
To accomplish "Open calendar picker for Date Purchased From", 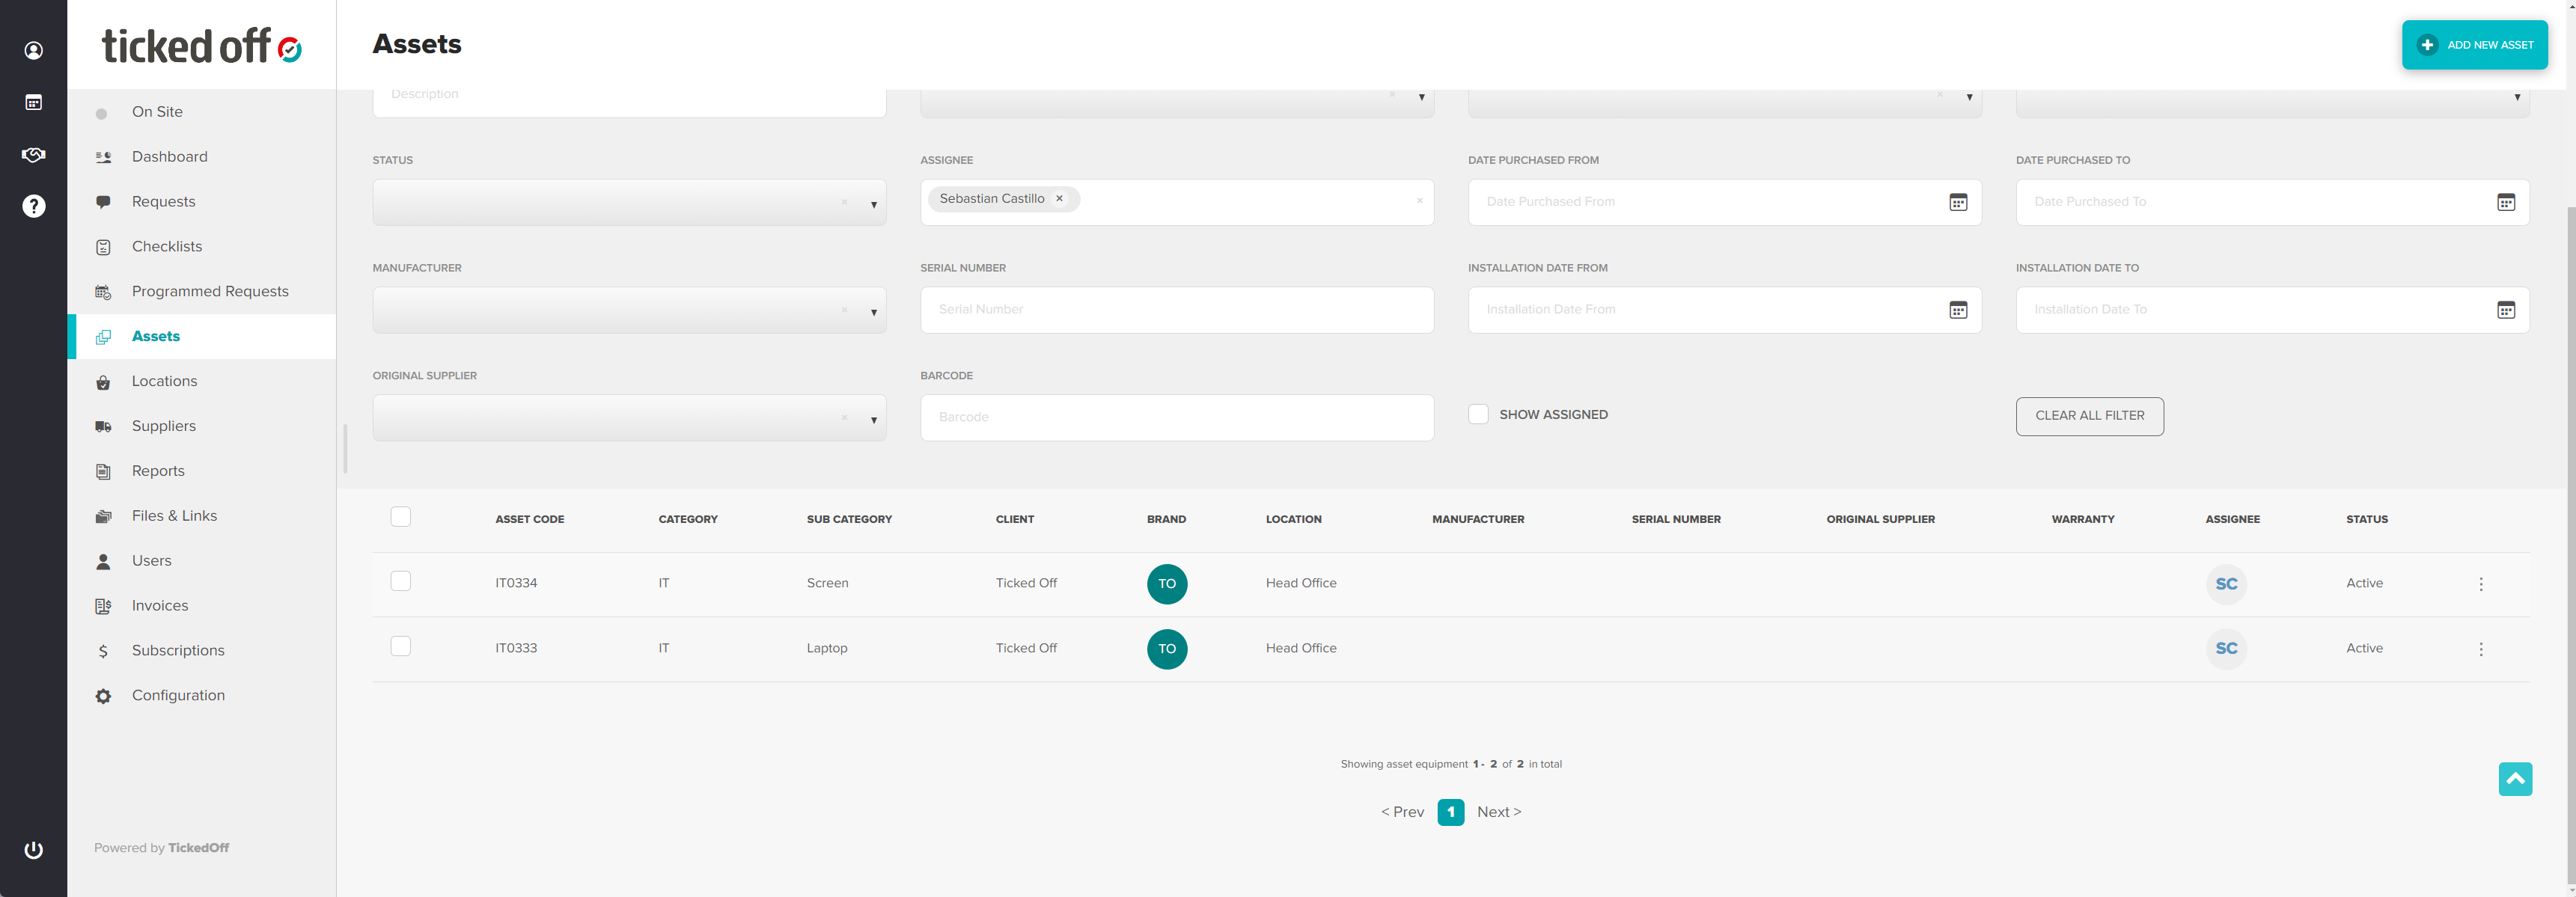I will (1957, 202).
